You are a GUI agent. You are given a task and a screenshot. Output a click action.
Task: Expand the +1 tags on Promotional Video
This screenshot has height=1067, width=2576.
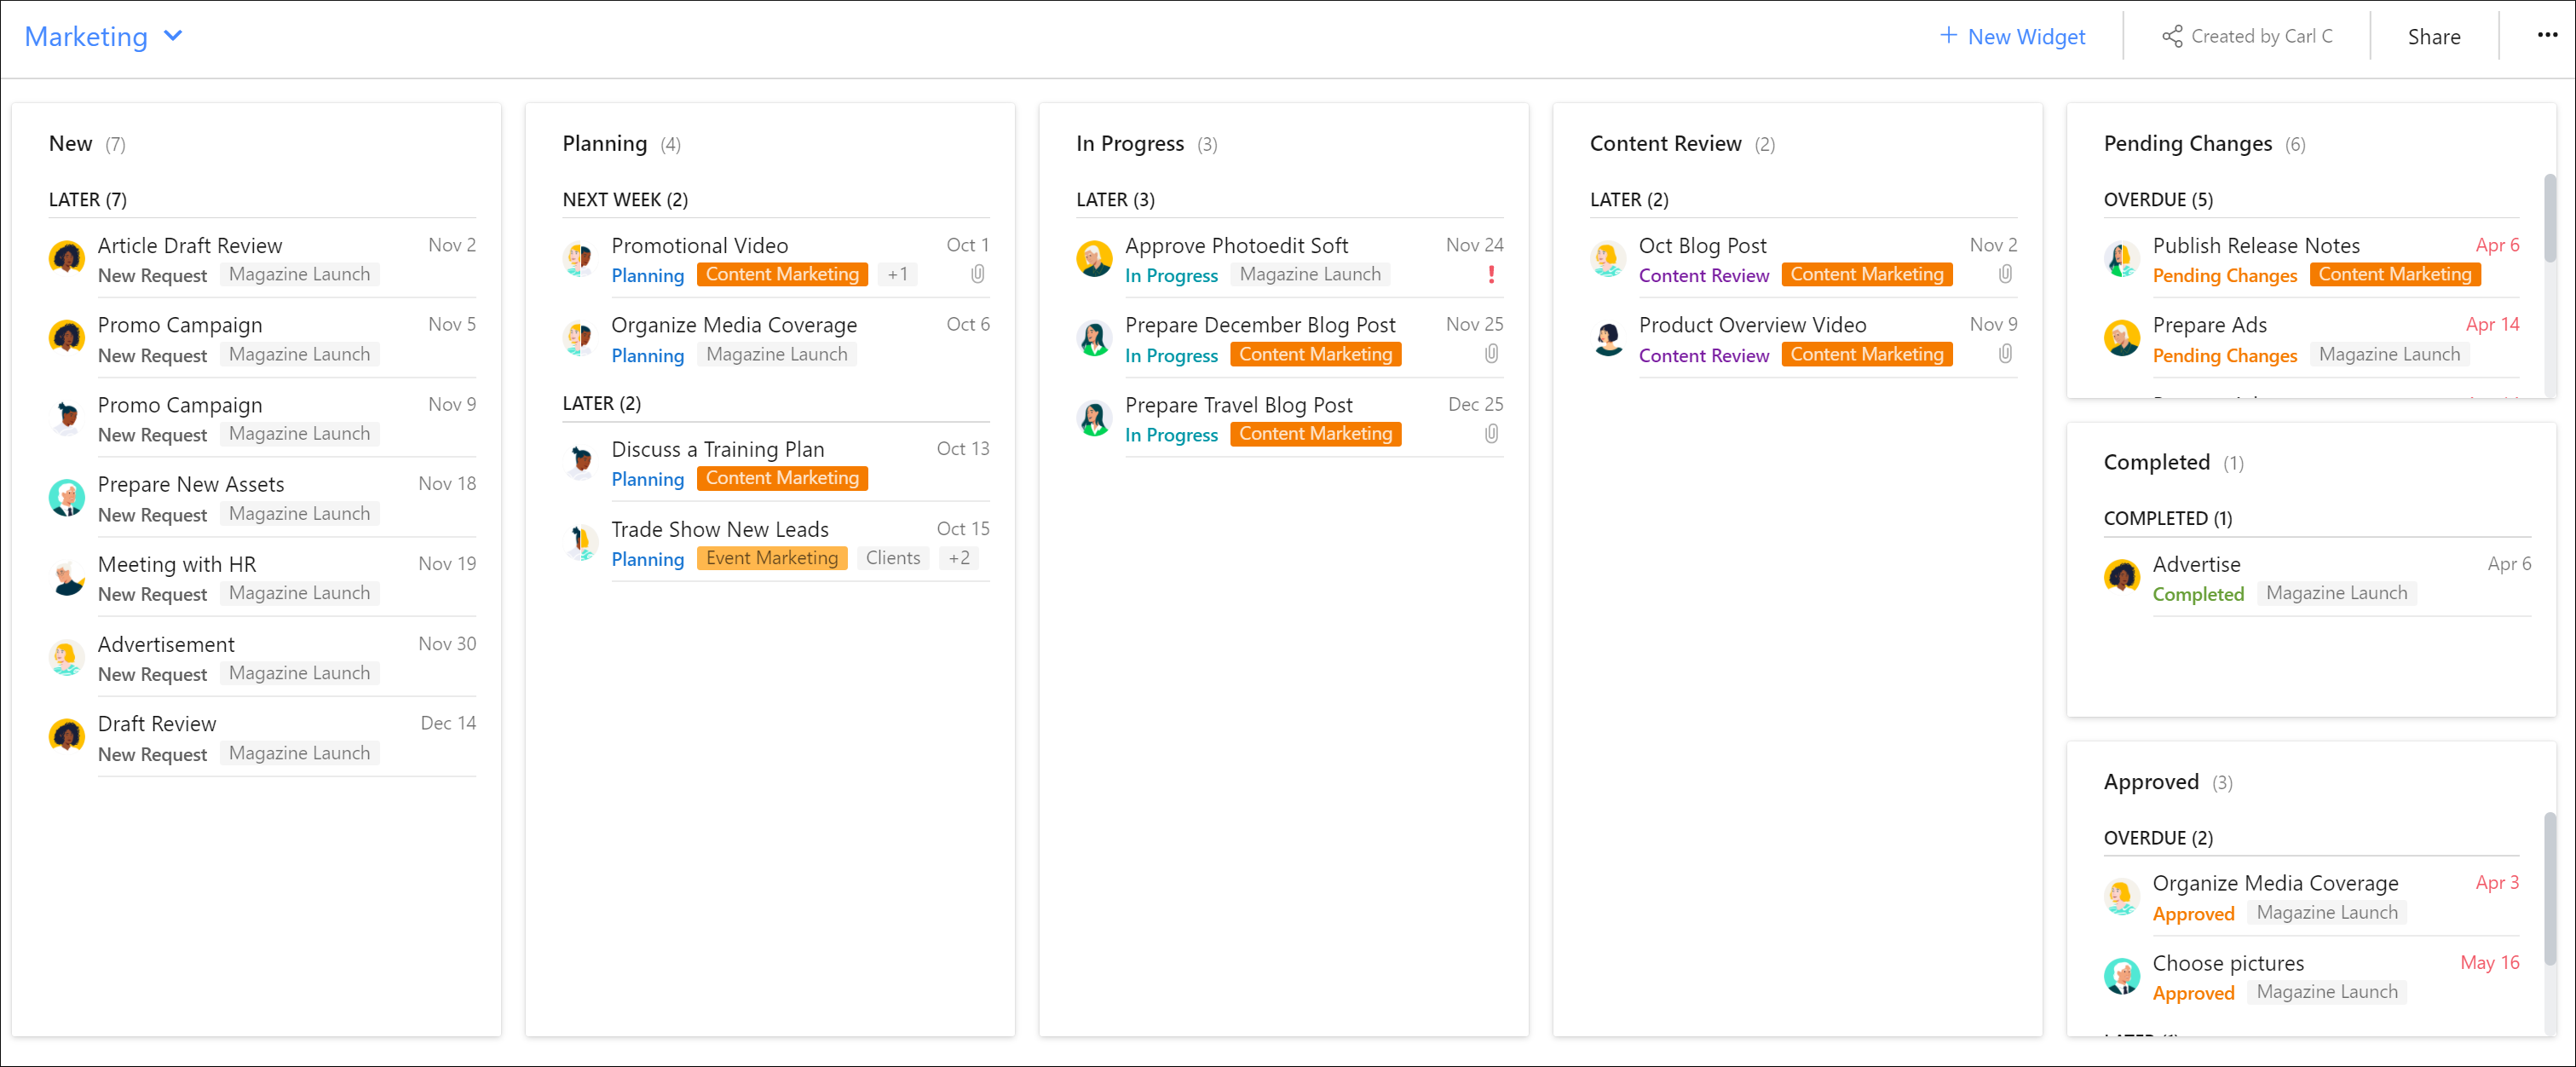pos(897,274)
